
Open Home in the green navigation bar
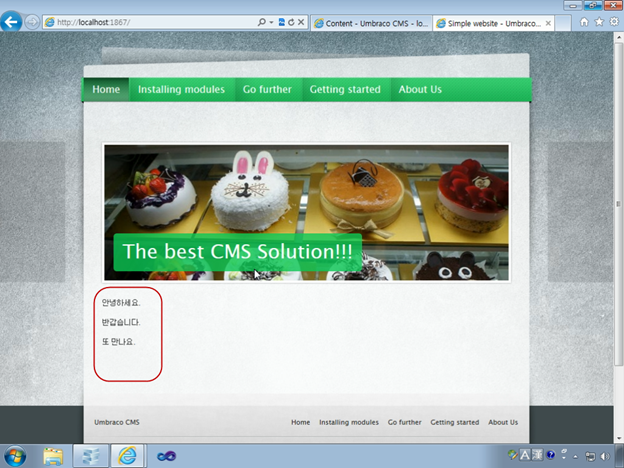106,90
